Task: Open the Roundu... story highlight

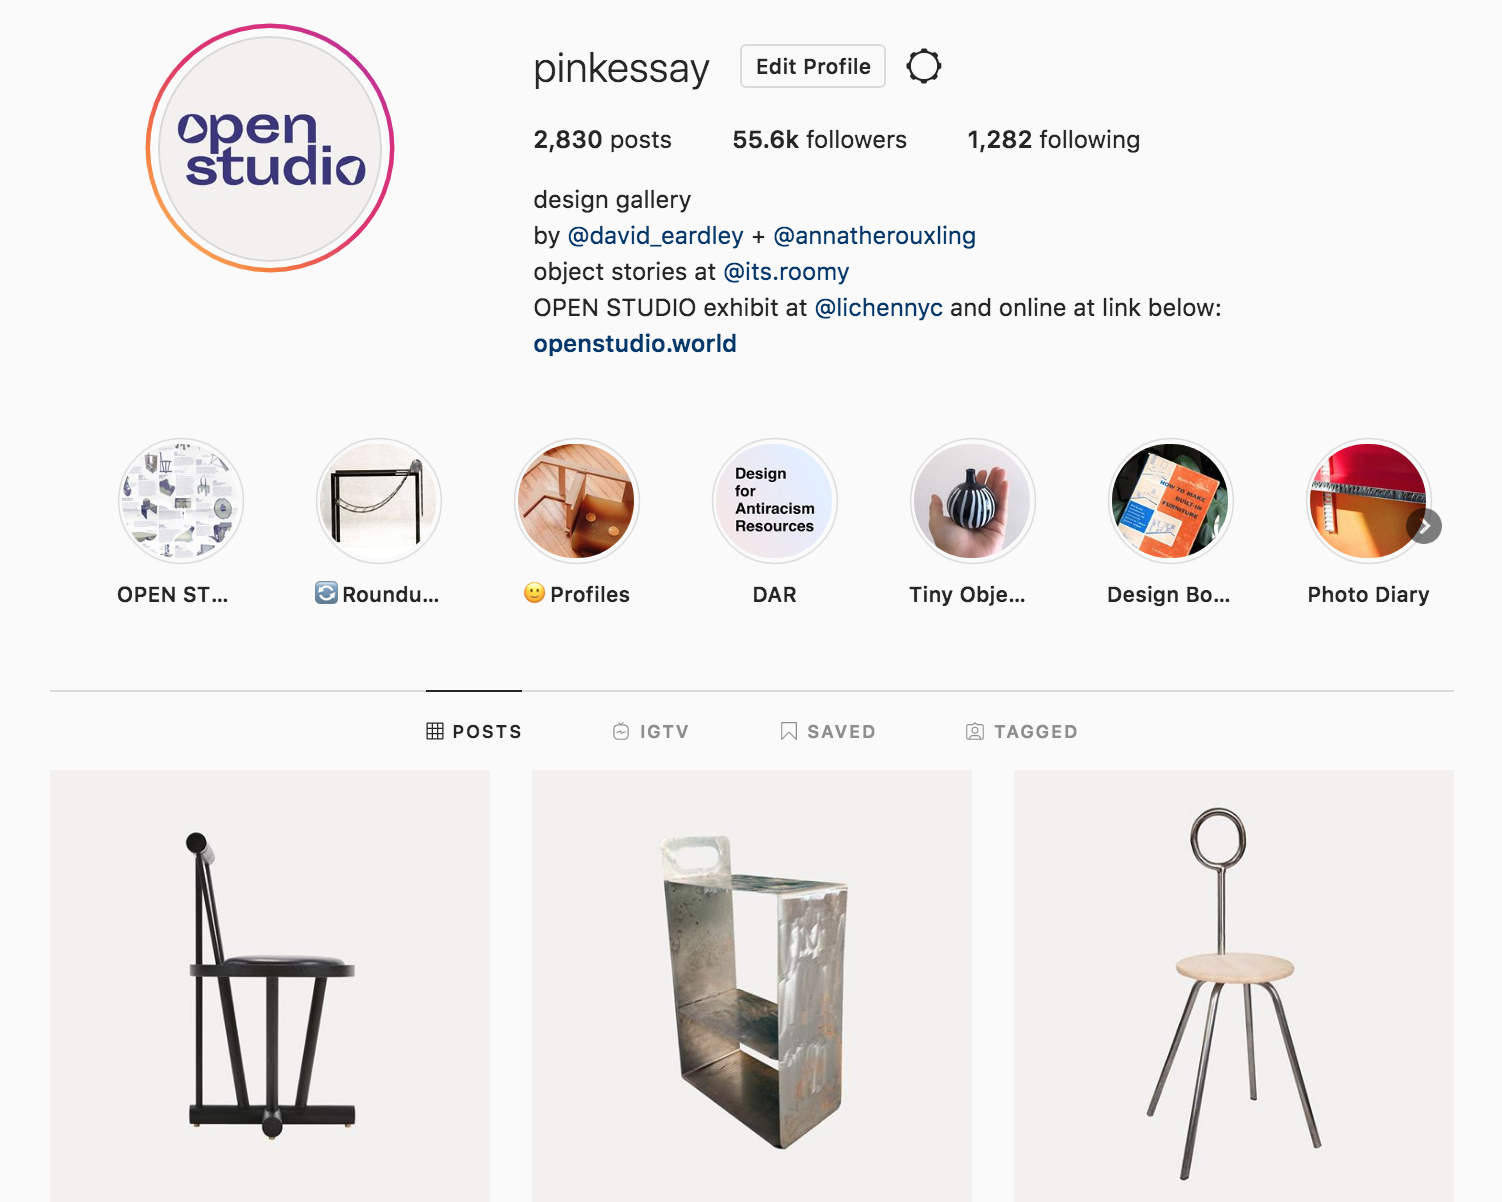Action: pyautogui.click(x=379, y=501)
